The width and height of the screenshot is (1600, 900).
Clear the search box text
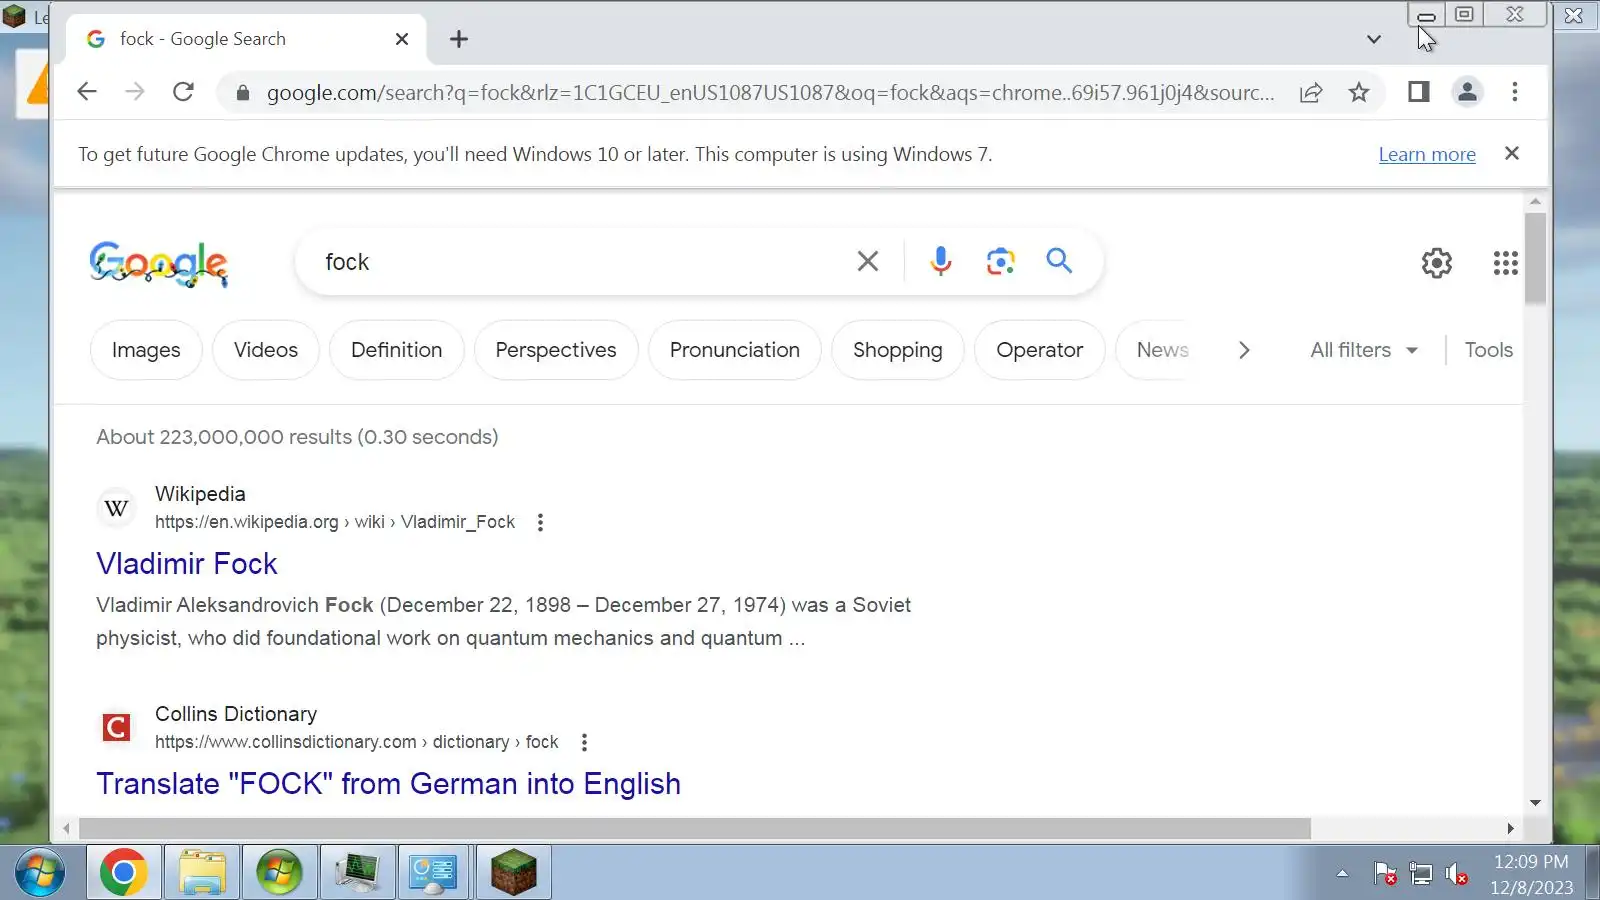868,261
